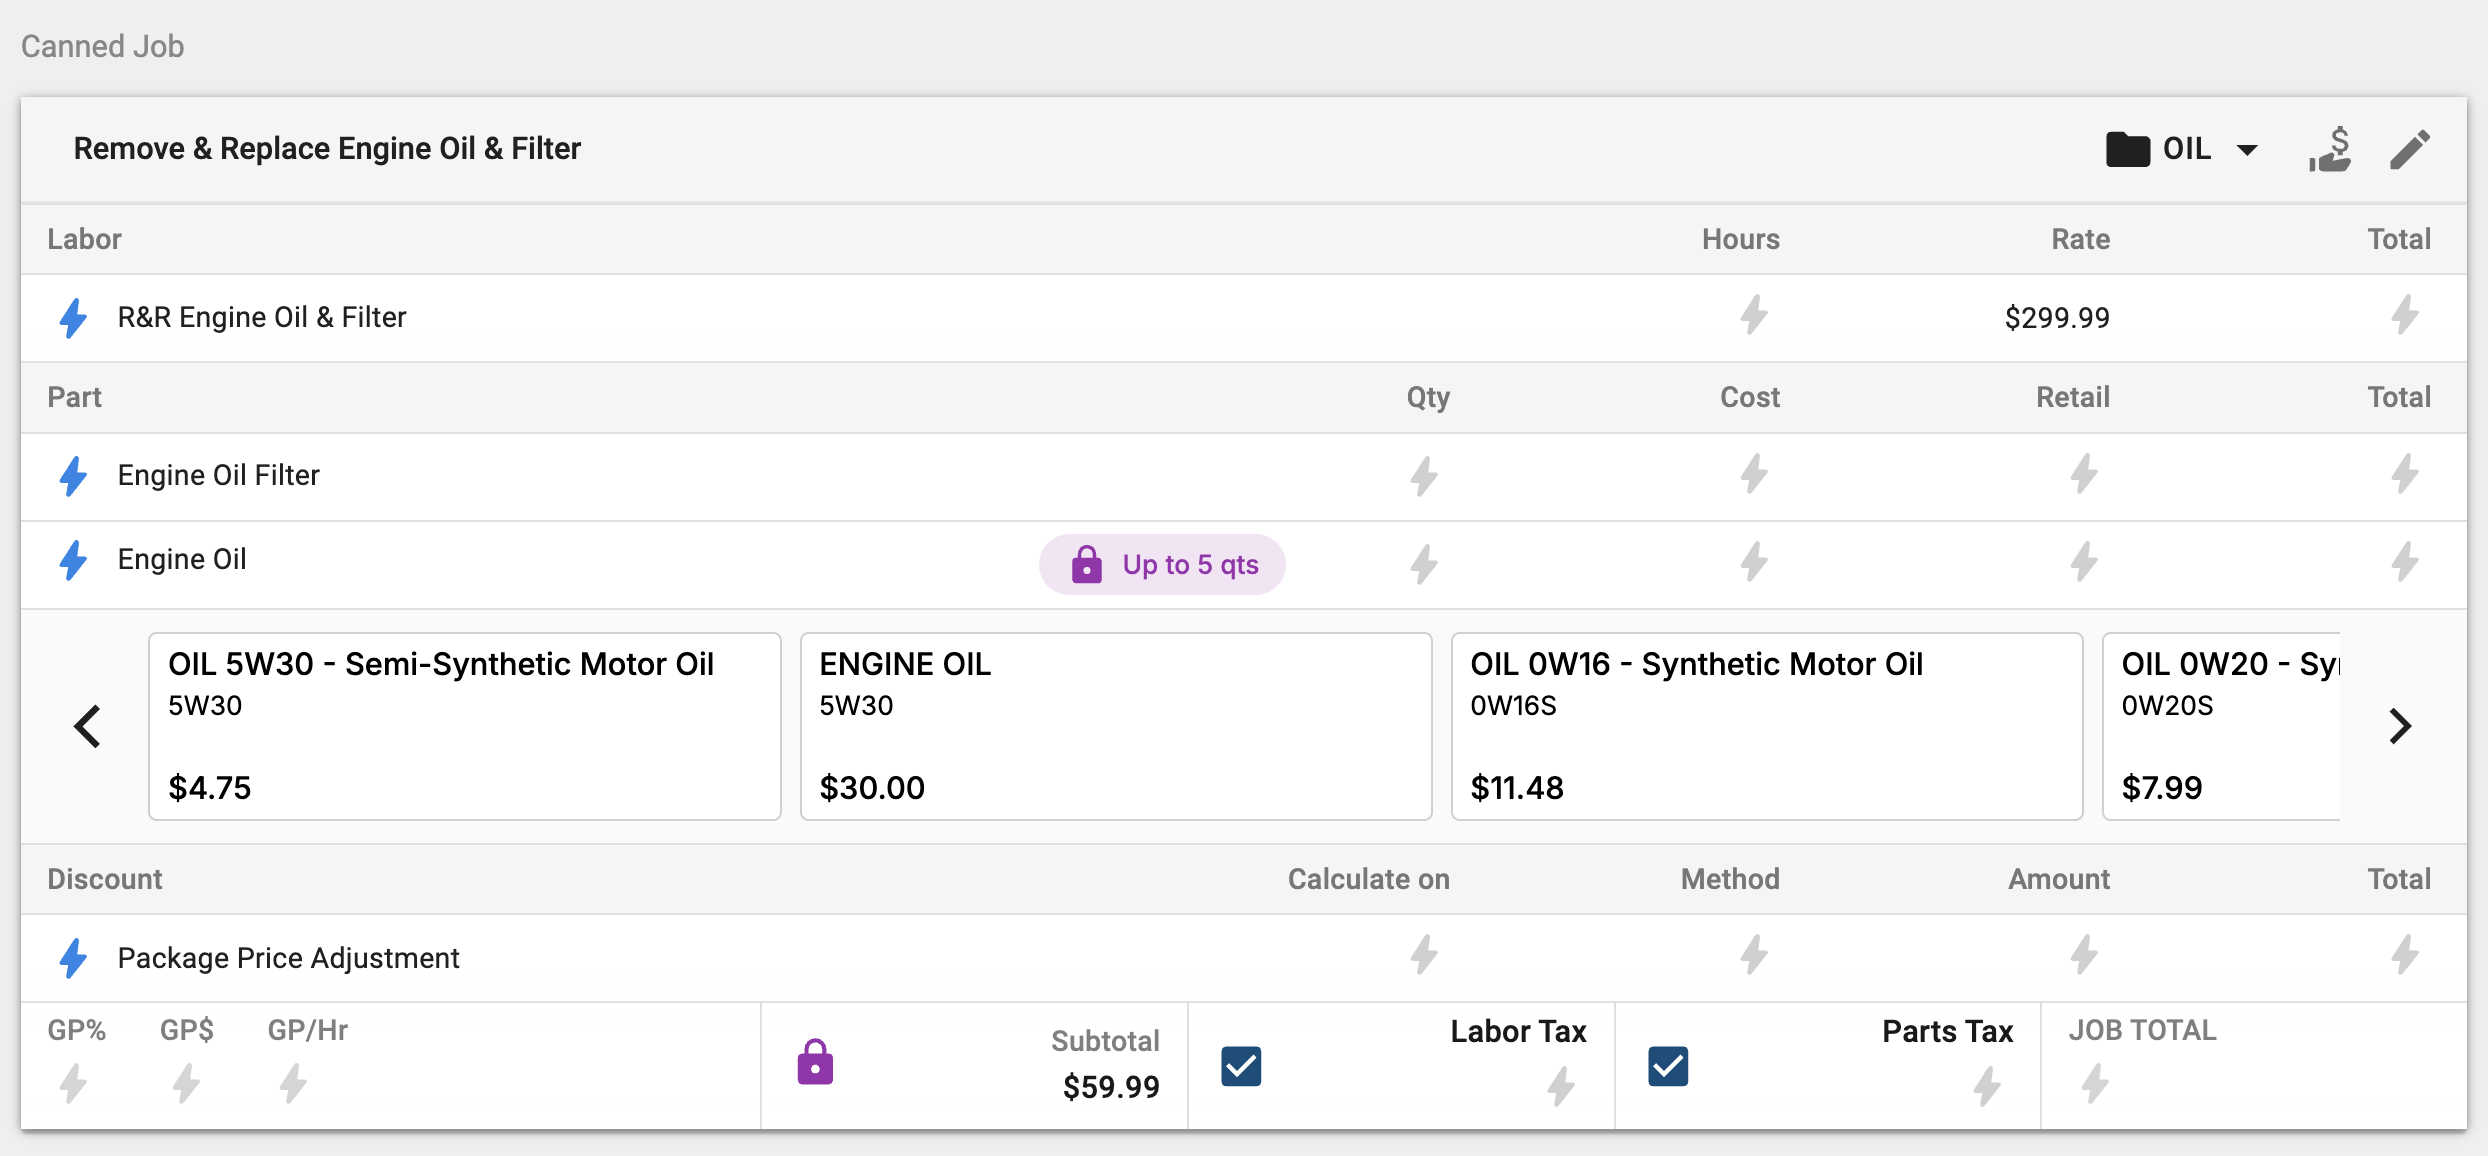Image resolution: width=2488 pixels, height=1156 pixels.
Task: Uncheck the Parts Tax checkbox
Action: click(x=1668, y=1066)
